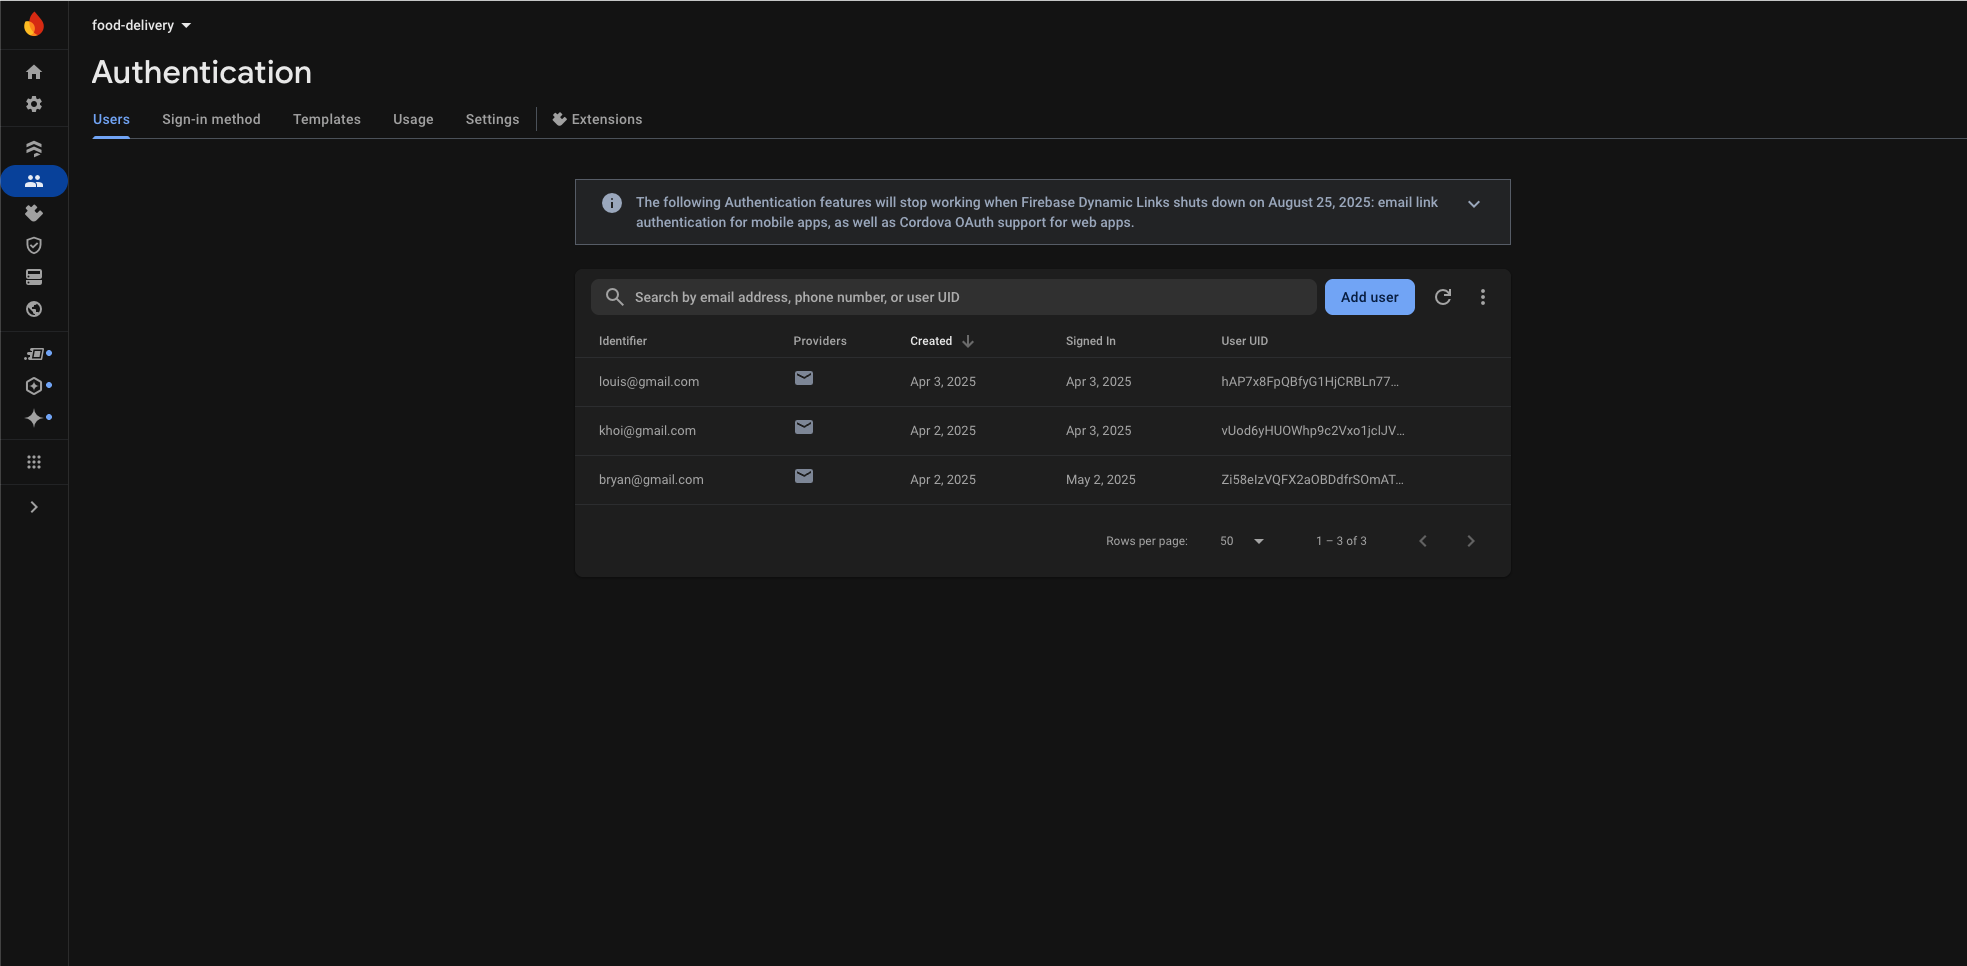Open the food-delivery project dropdown
The height and width of the screenshot is (966, 1967).
(x=141, y=25)
